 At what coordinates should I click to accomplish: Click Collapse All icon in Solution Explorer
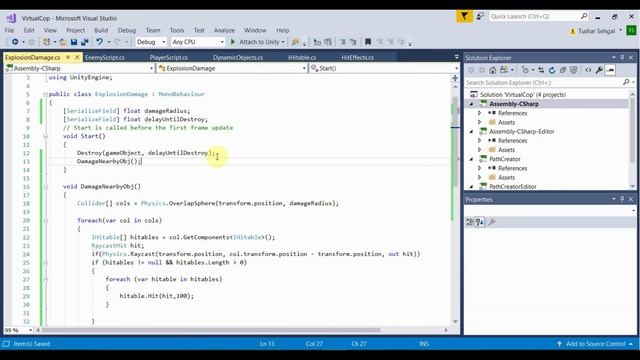click(563, 70)
